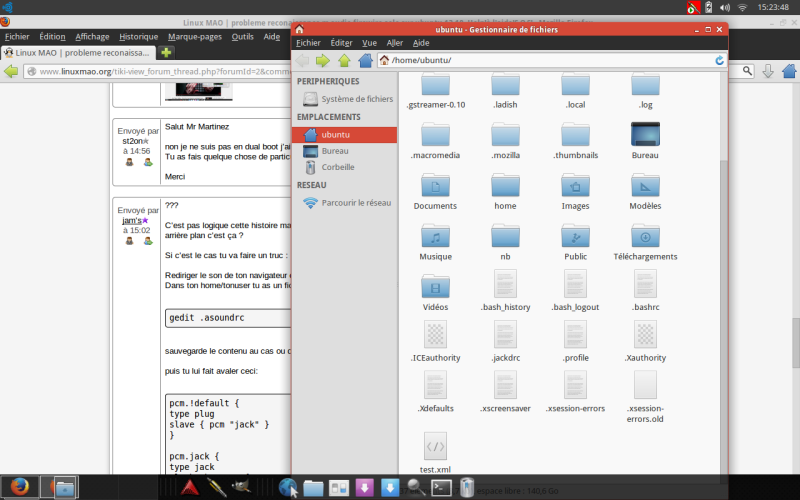
Task: Click Firefox back arrow button
Action: pos(11,71)
